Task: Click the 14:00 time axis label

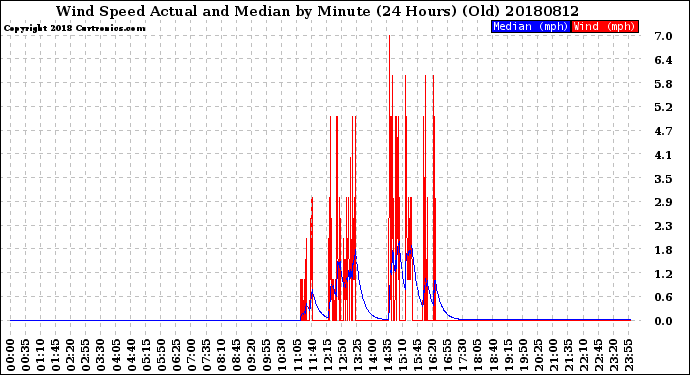Action: click(x=372, y=355)
